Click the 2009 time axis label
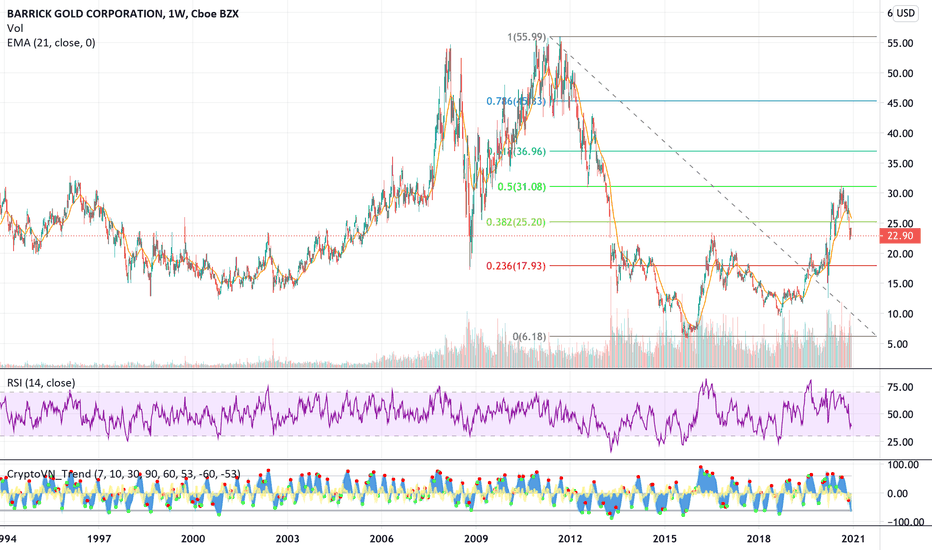This screenshot has height=550, width=932. tap(476, 539)
